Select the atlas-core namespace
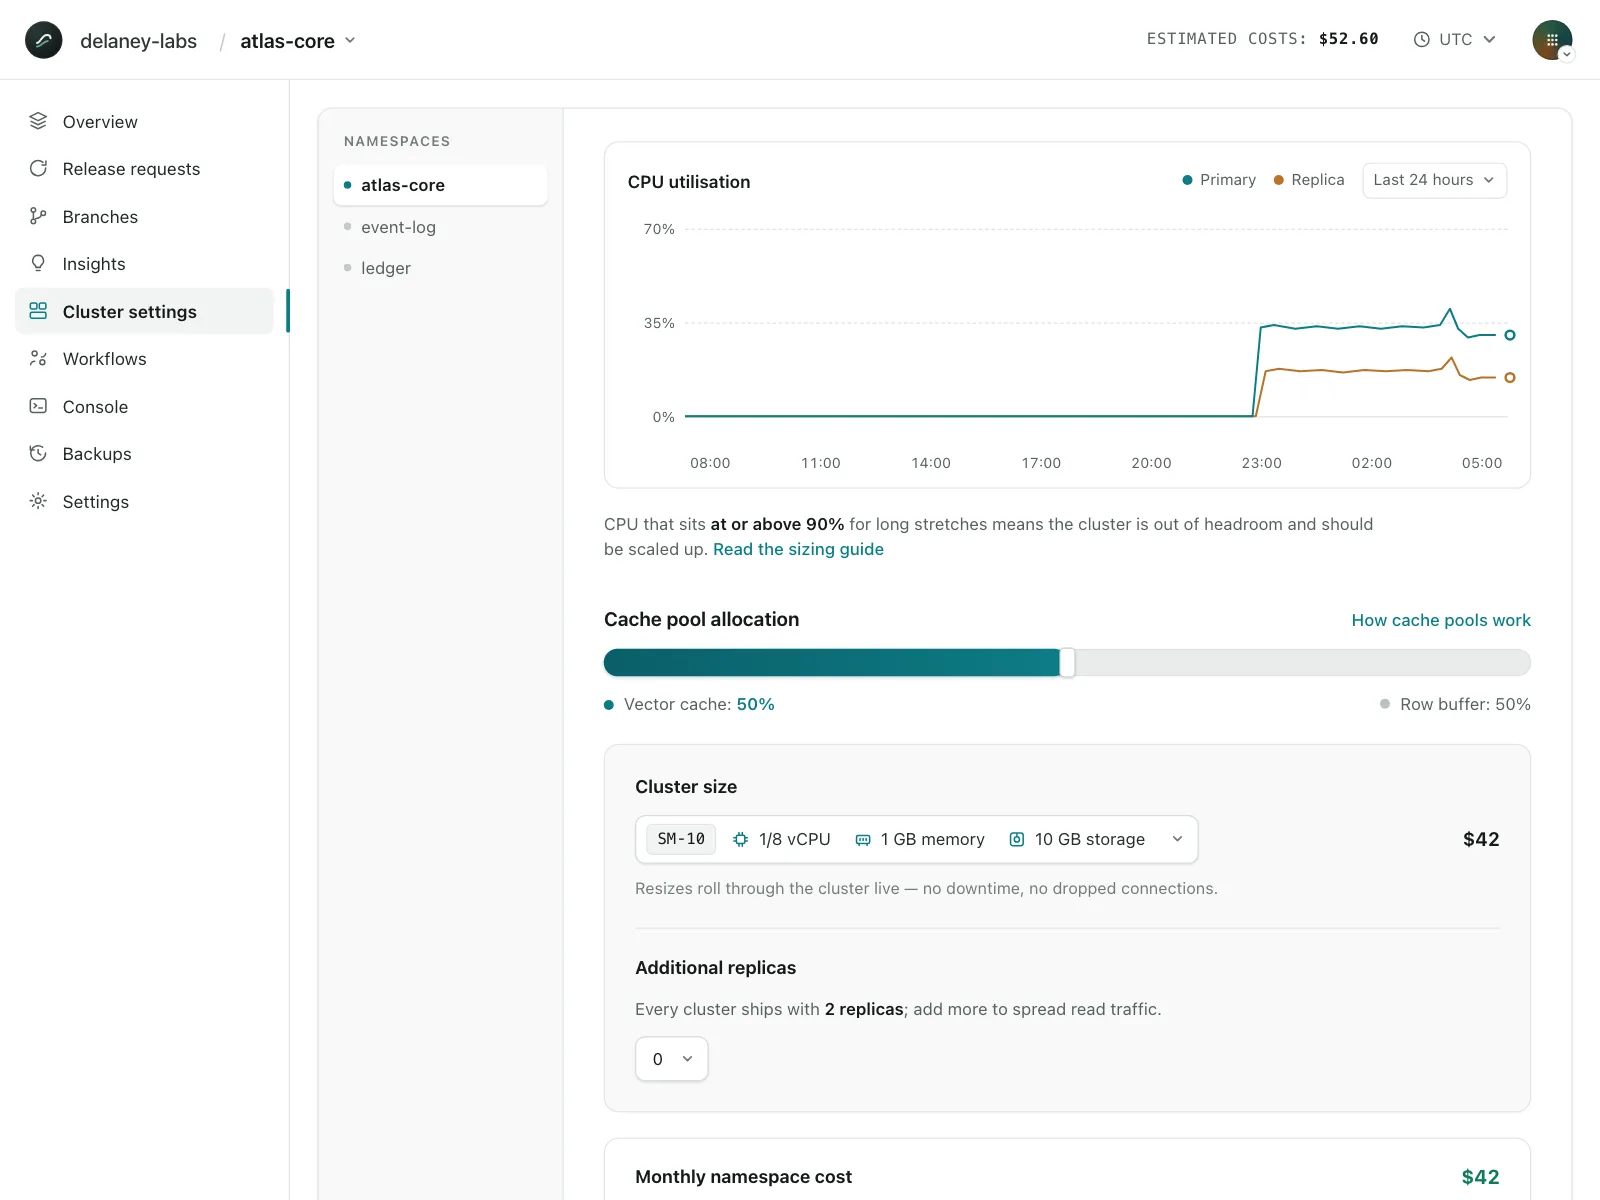 [440, 185]
